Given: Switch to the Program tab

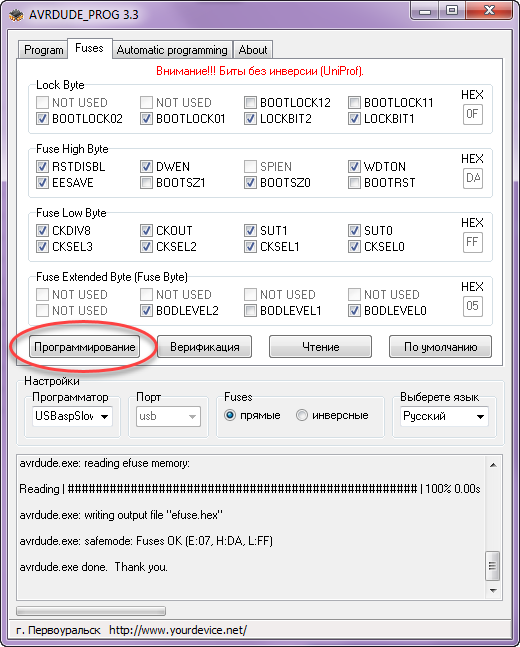Looking at the screenshot, I should (x=43, y=50).
